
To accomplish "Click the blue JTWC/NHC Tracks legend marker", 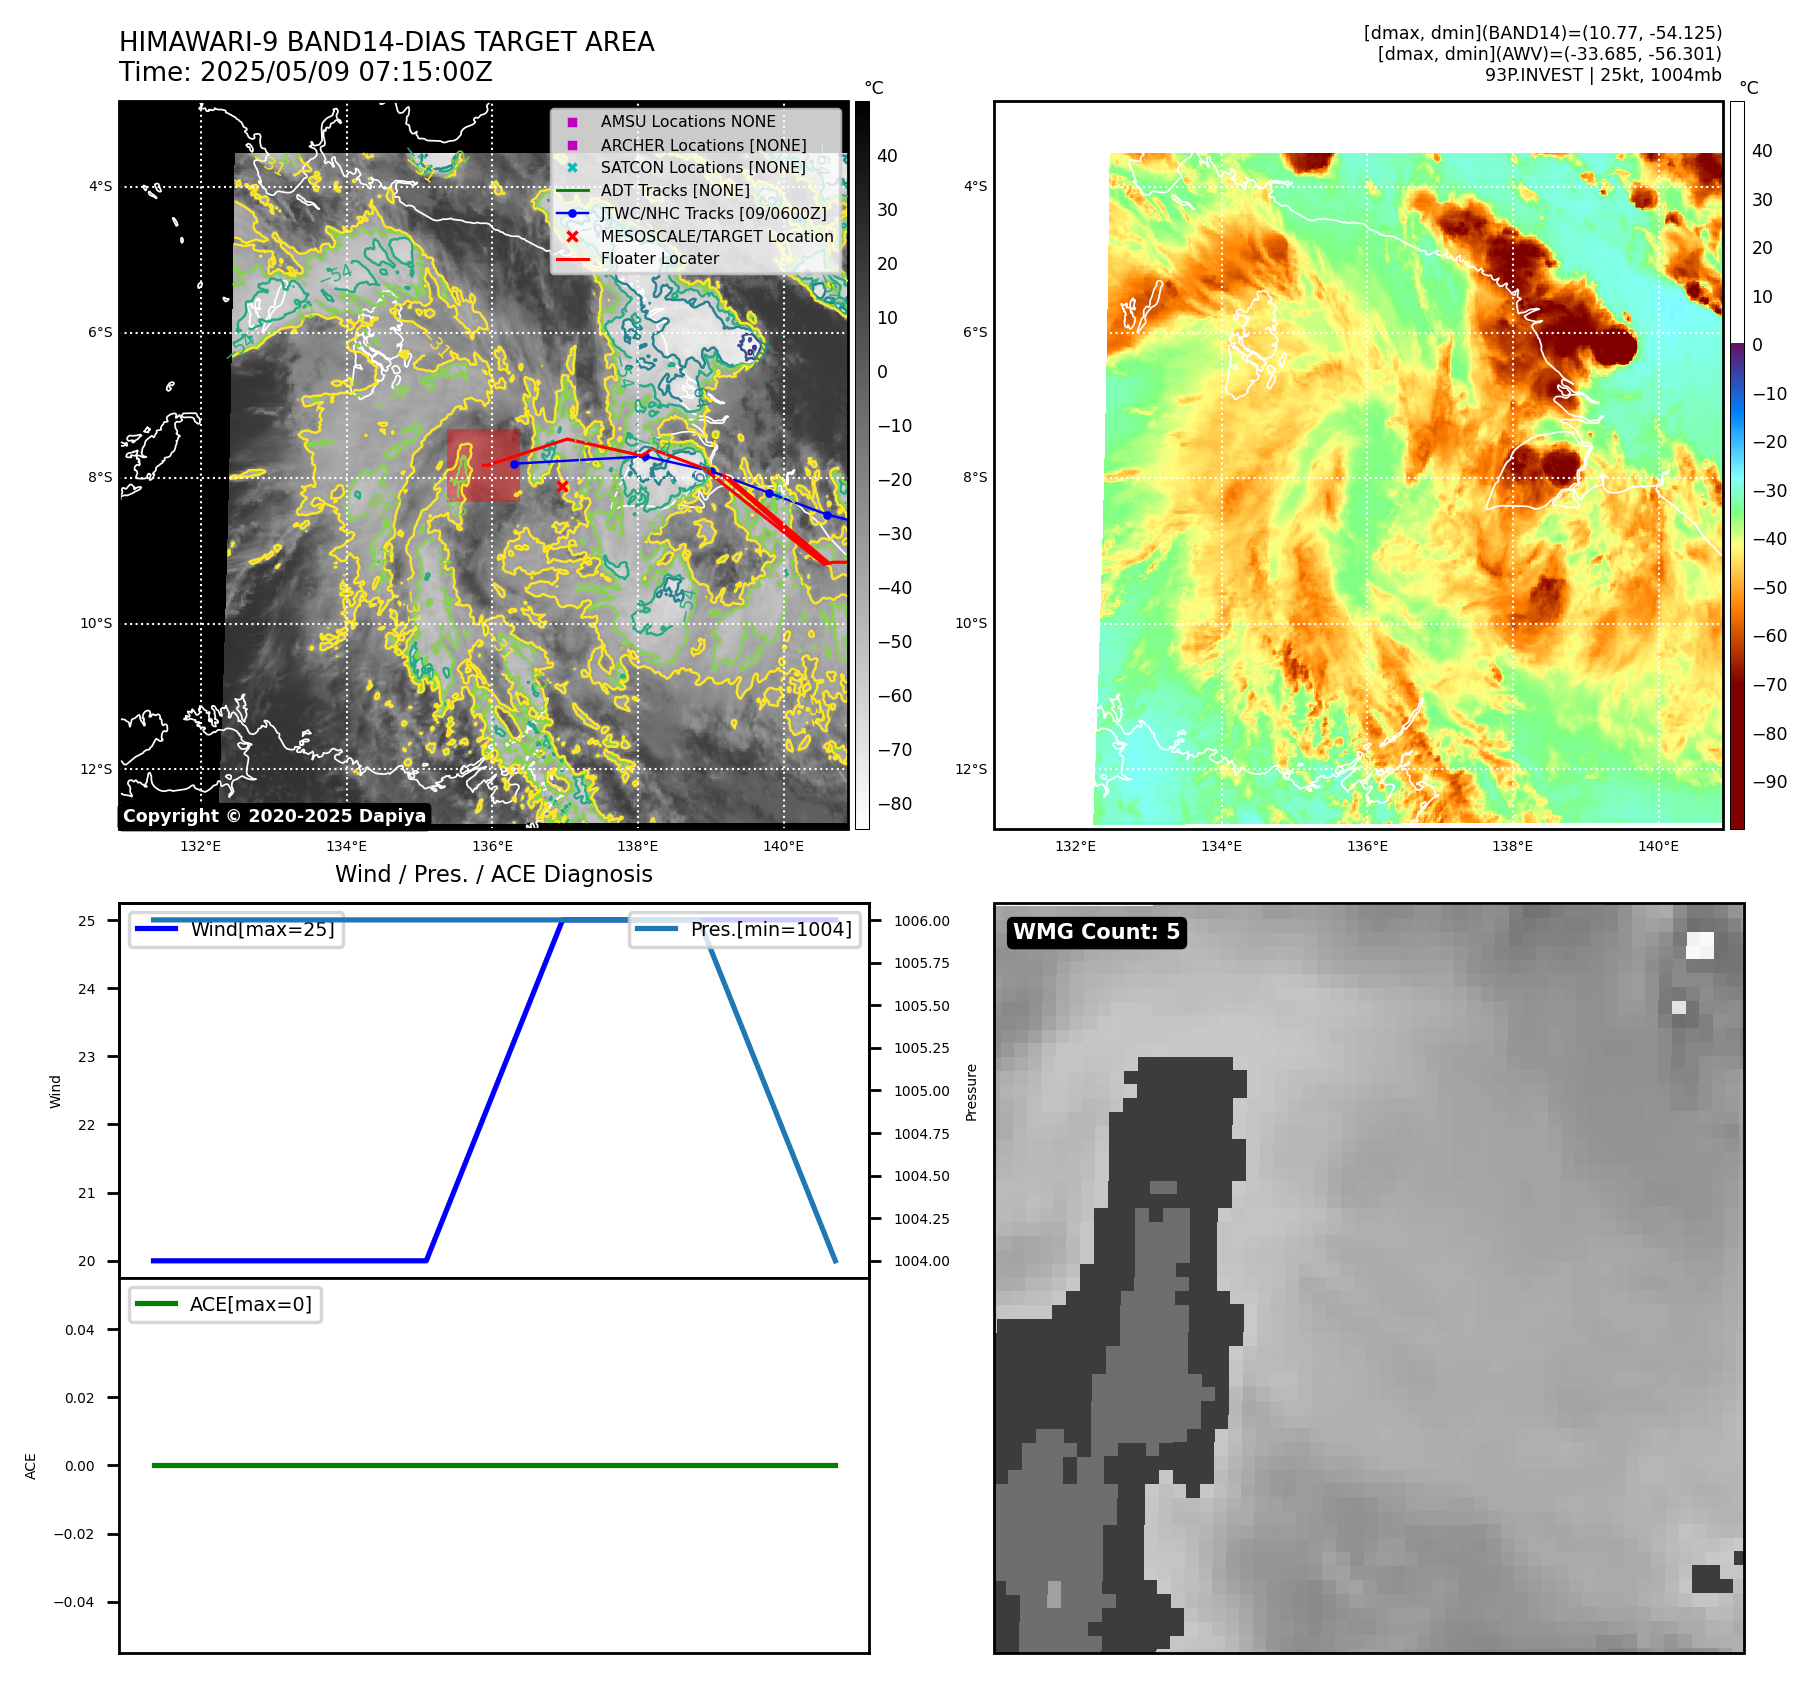I will click(572, 213).
